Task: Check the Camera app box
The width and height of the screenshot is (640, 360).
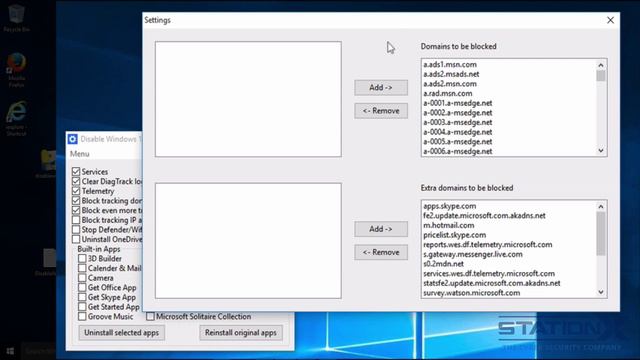Action: [x=82, y=278]
